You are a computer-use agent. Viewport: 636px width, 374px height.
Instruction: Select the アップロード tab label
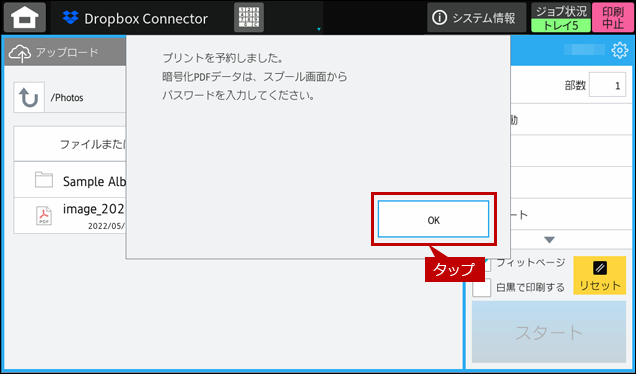click(67, 53)
